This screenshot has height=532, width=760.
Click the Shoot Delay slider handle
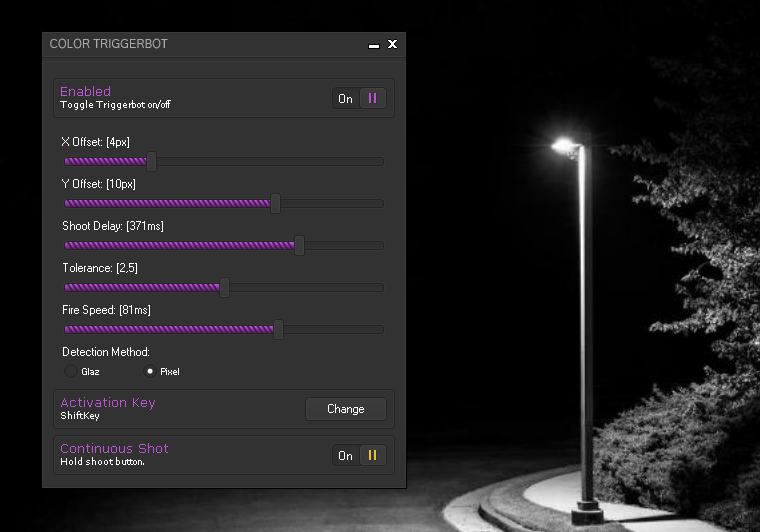[x=300, y=245]
